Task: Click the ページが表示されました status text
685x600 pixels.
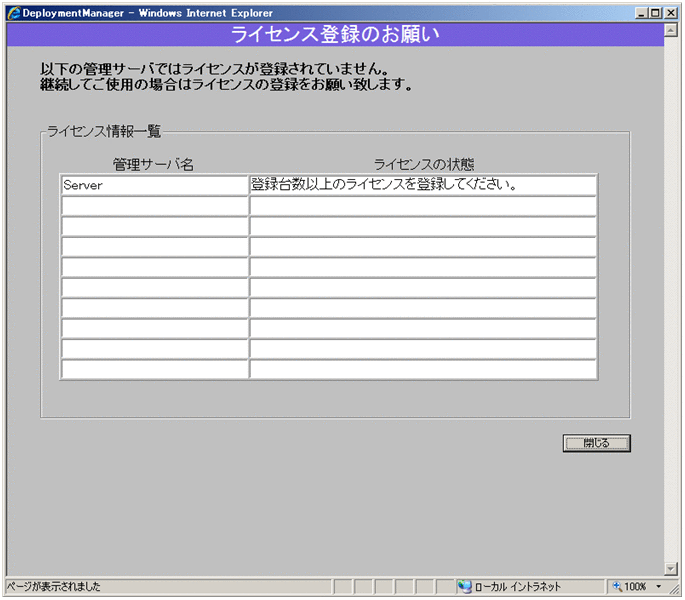Action: (x=54, y=586)
